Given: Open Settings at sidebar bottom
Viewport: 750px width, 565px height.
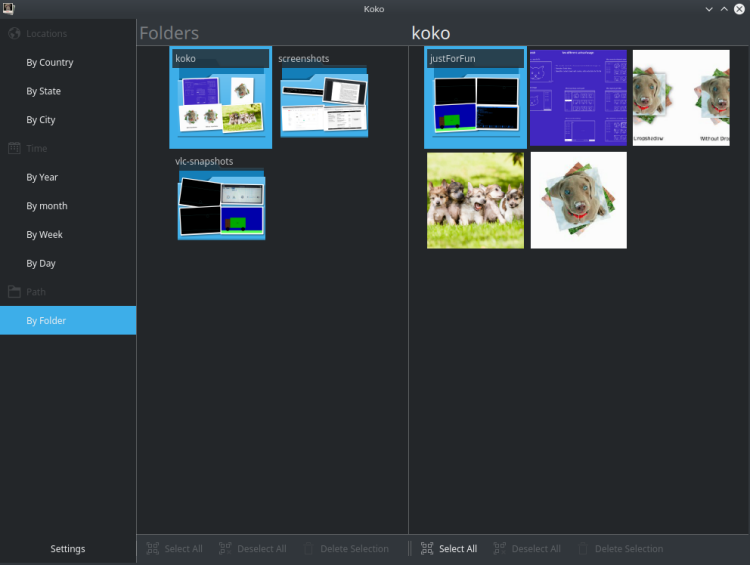Looking at the screenshot, I should click(x=68, y=548).
